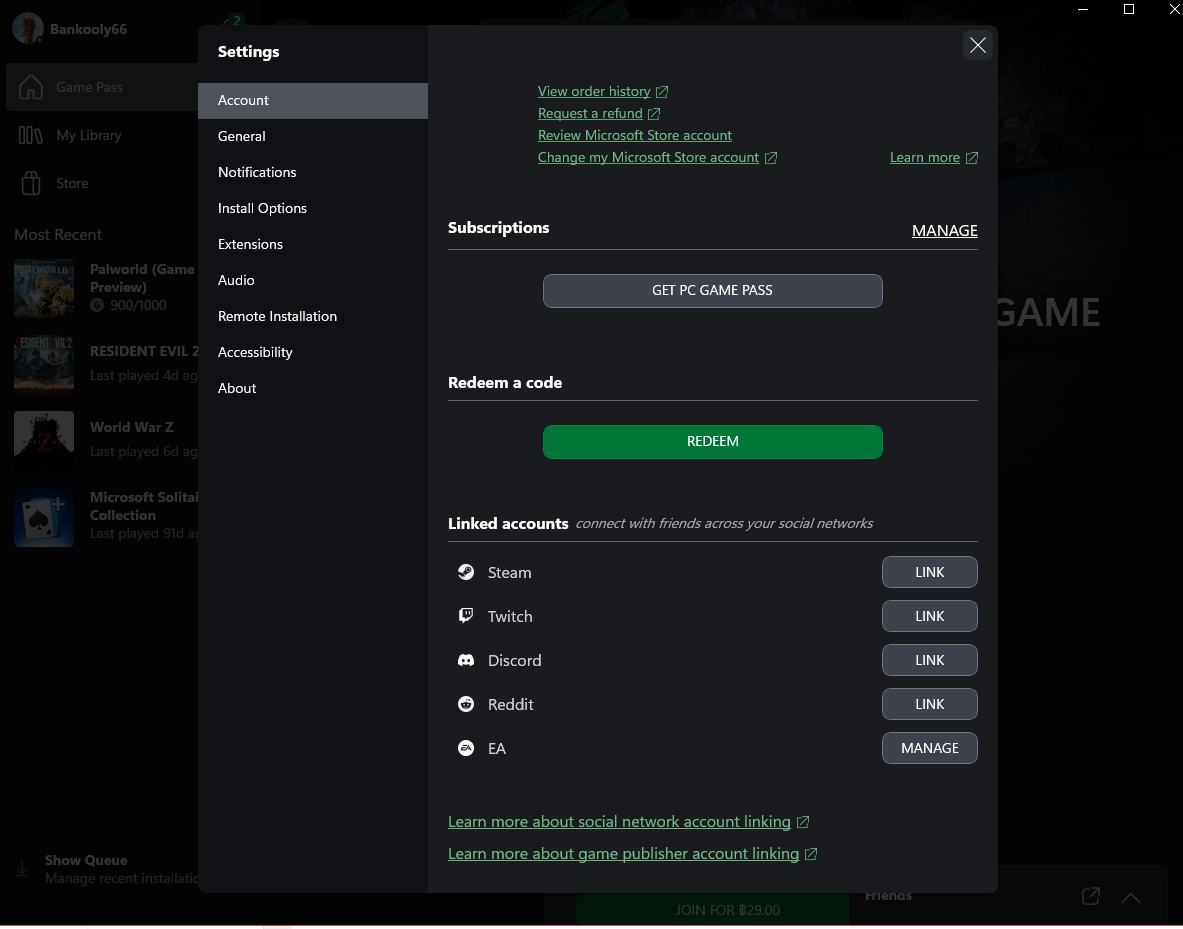Link the Discord account
Screen dimensions: 1183x929
[930, 660]
